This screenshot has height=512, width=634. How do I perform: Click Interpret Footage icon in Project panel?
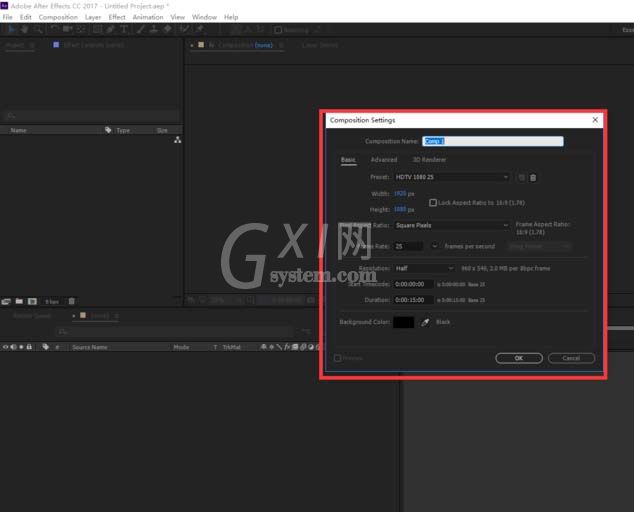click(x=6, y=302)
